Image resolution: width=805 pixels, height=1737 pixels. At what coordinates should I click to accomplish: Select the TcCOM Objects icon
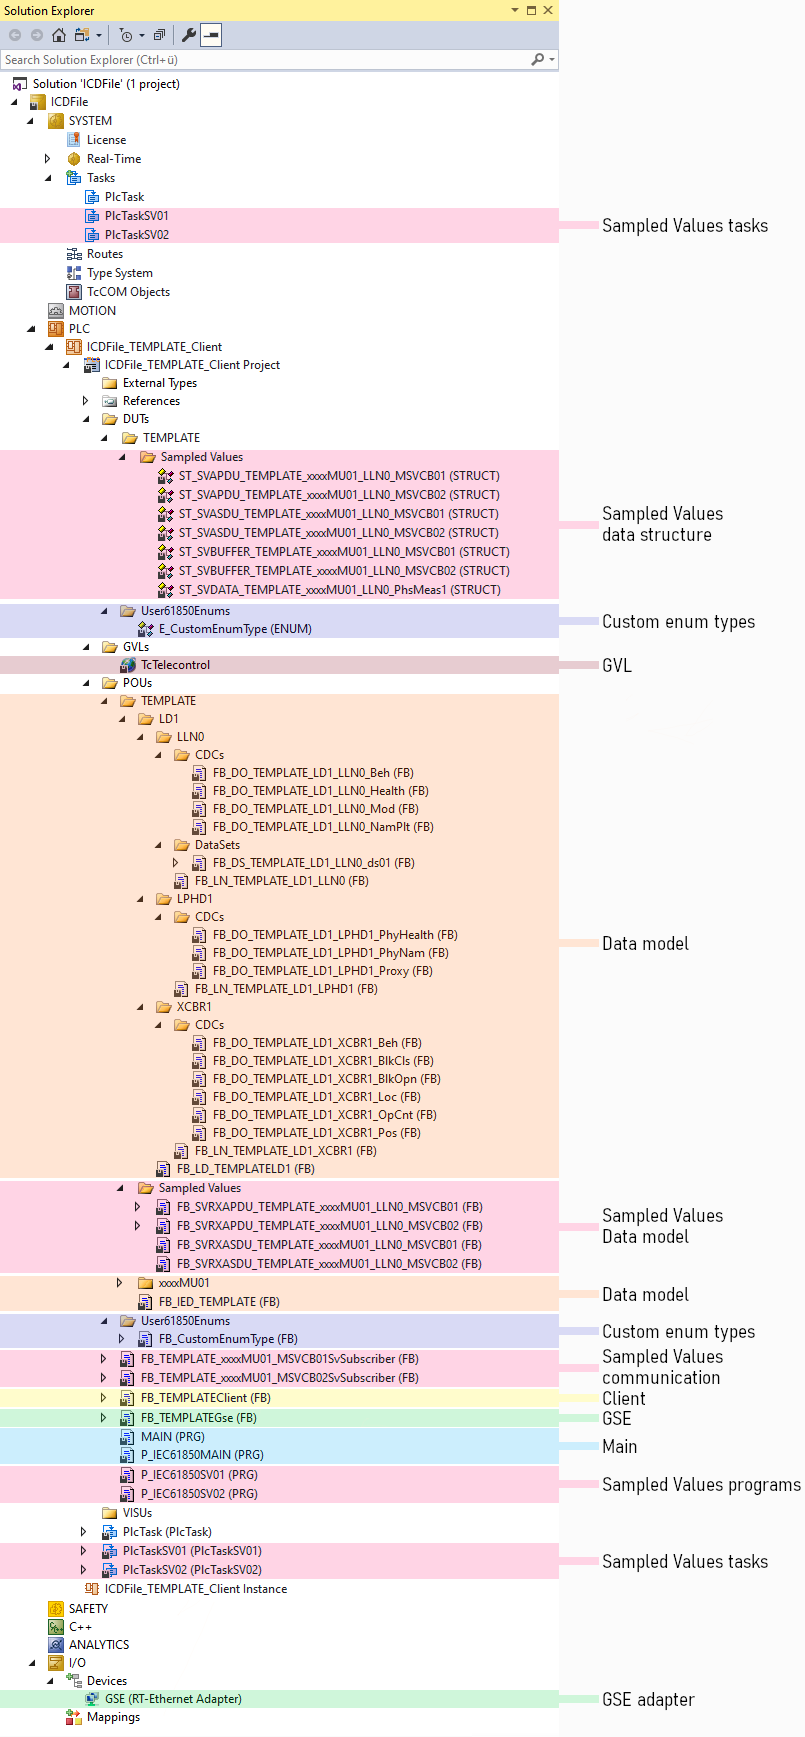74,292
